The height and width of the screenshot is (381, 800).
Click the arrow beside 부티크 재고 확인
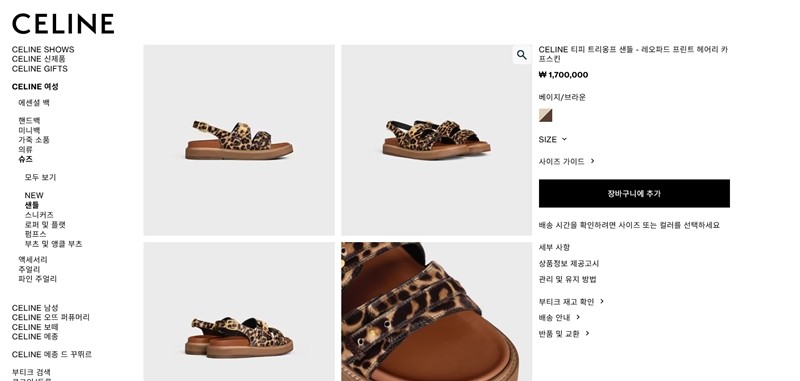pos(602,301)
